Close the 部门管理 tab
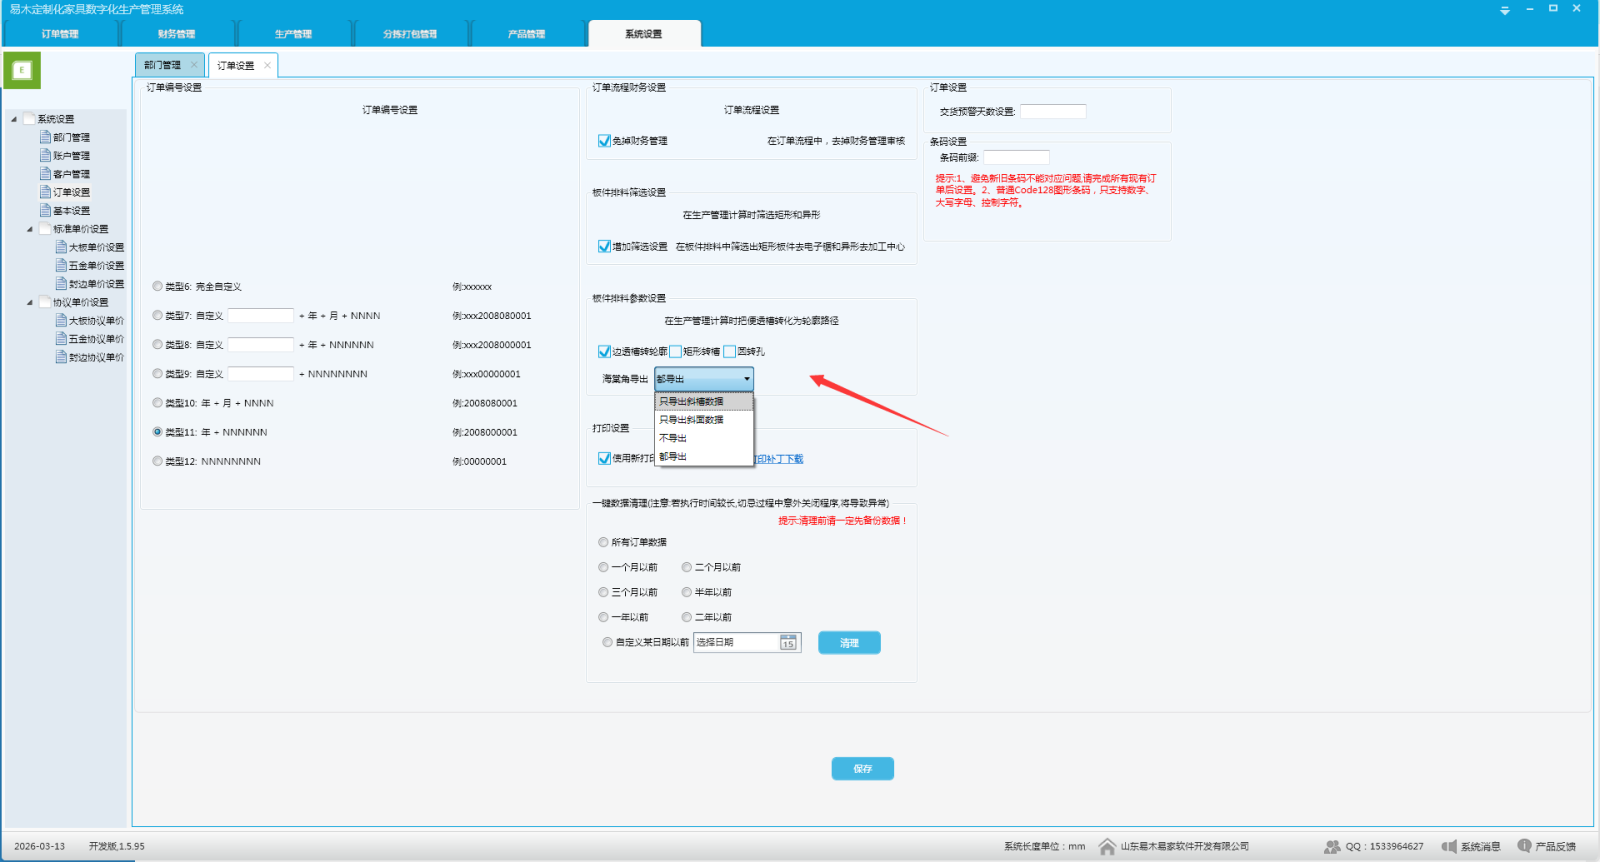The image size is (1600, 862). [194, 65]
